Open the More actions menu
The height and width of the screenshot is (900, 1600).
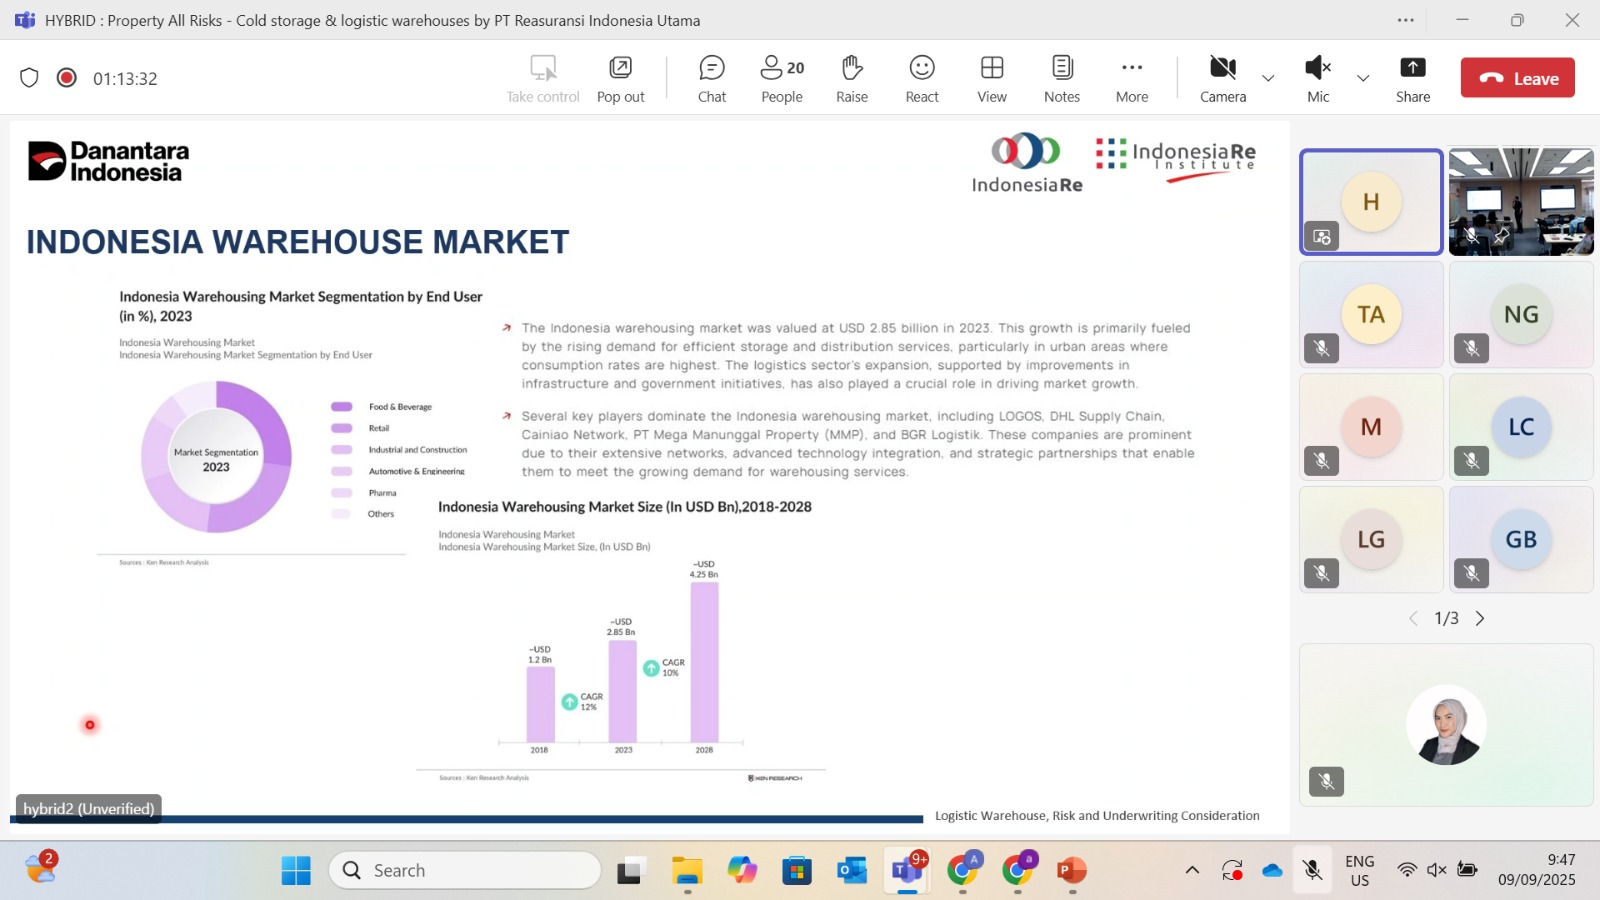pyautogui.click(x=1131, y=79)
